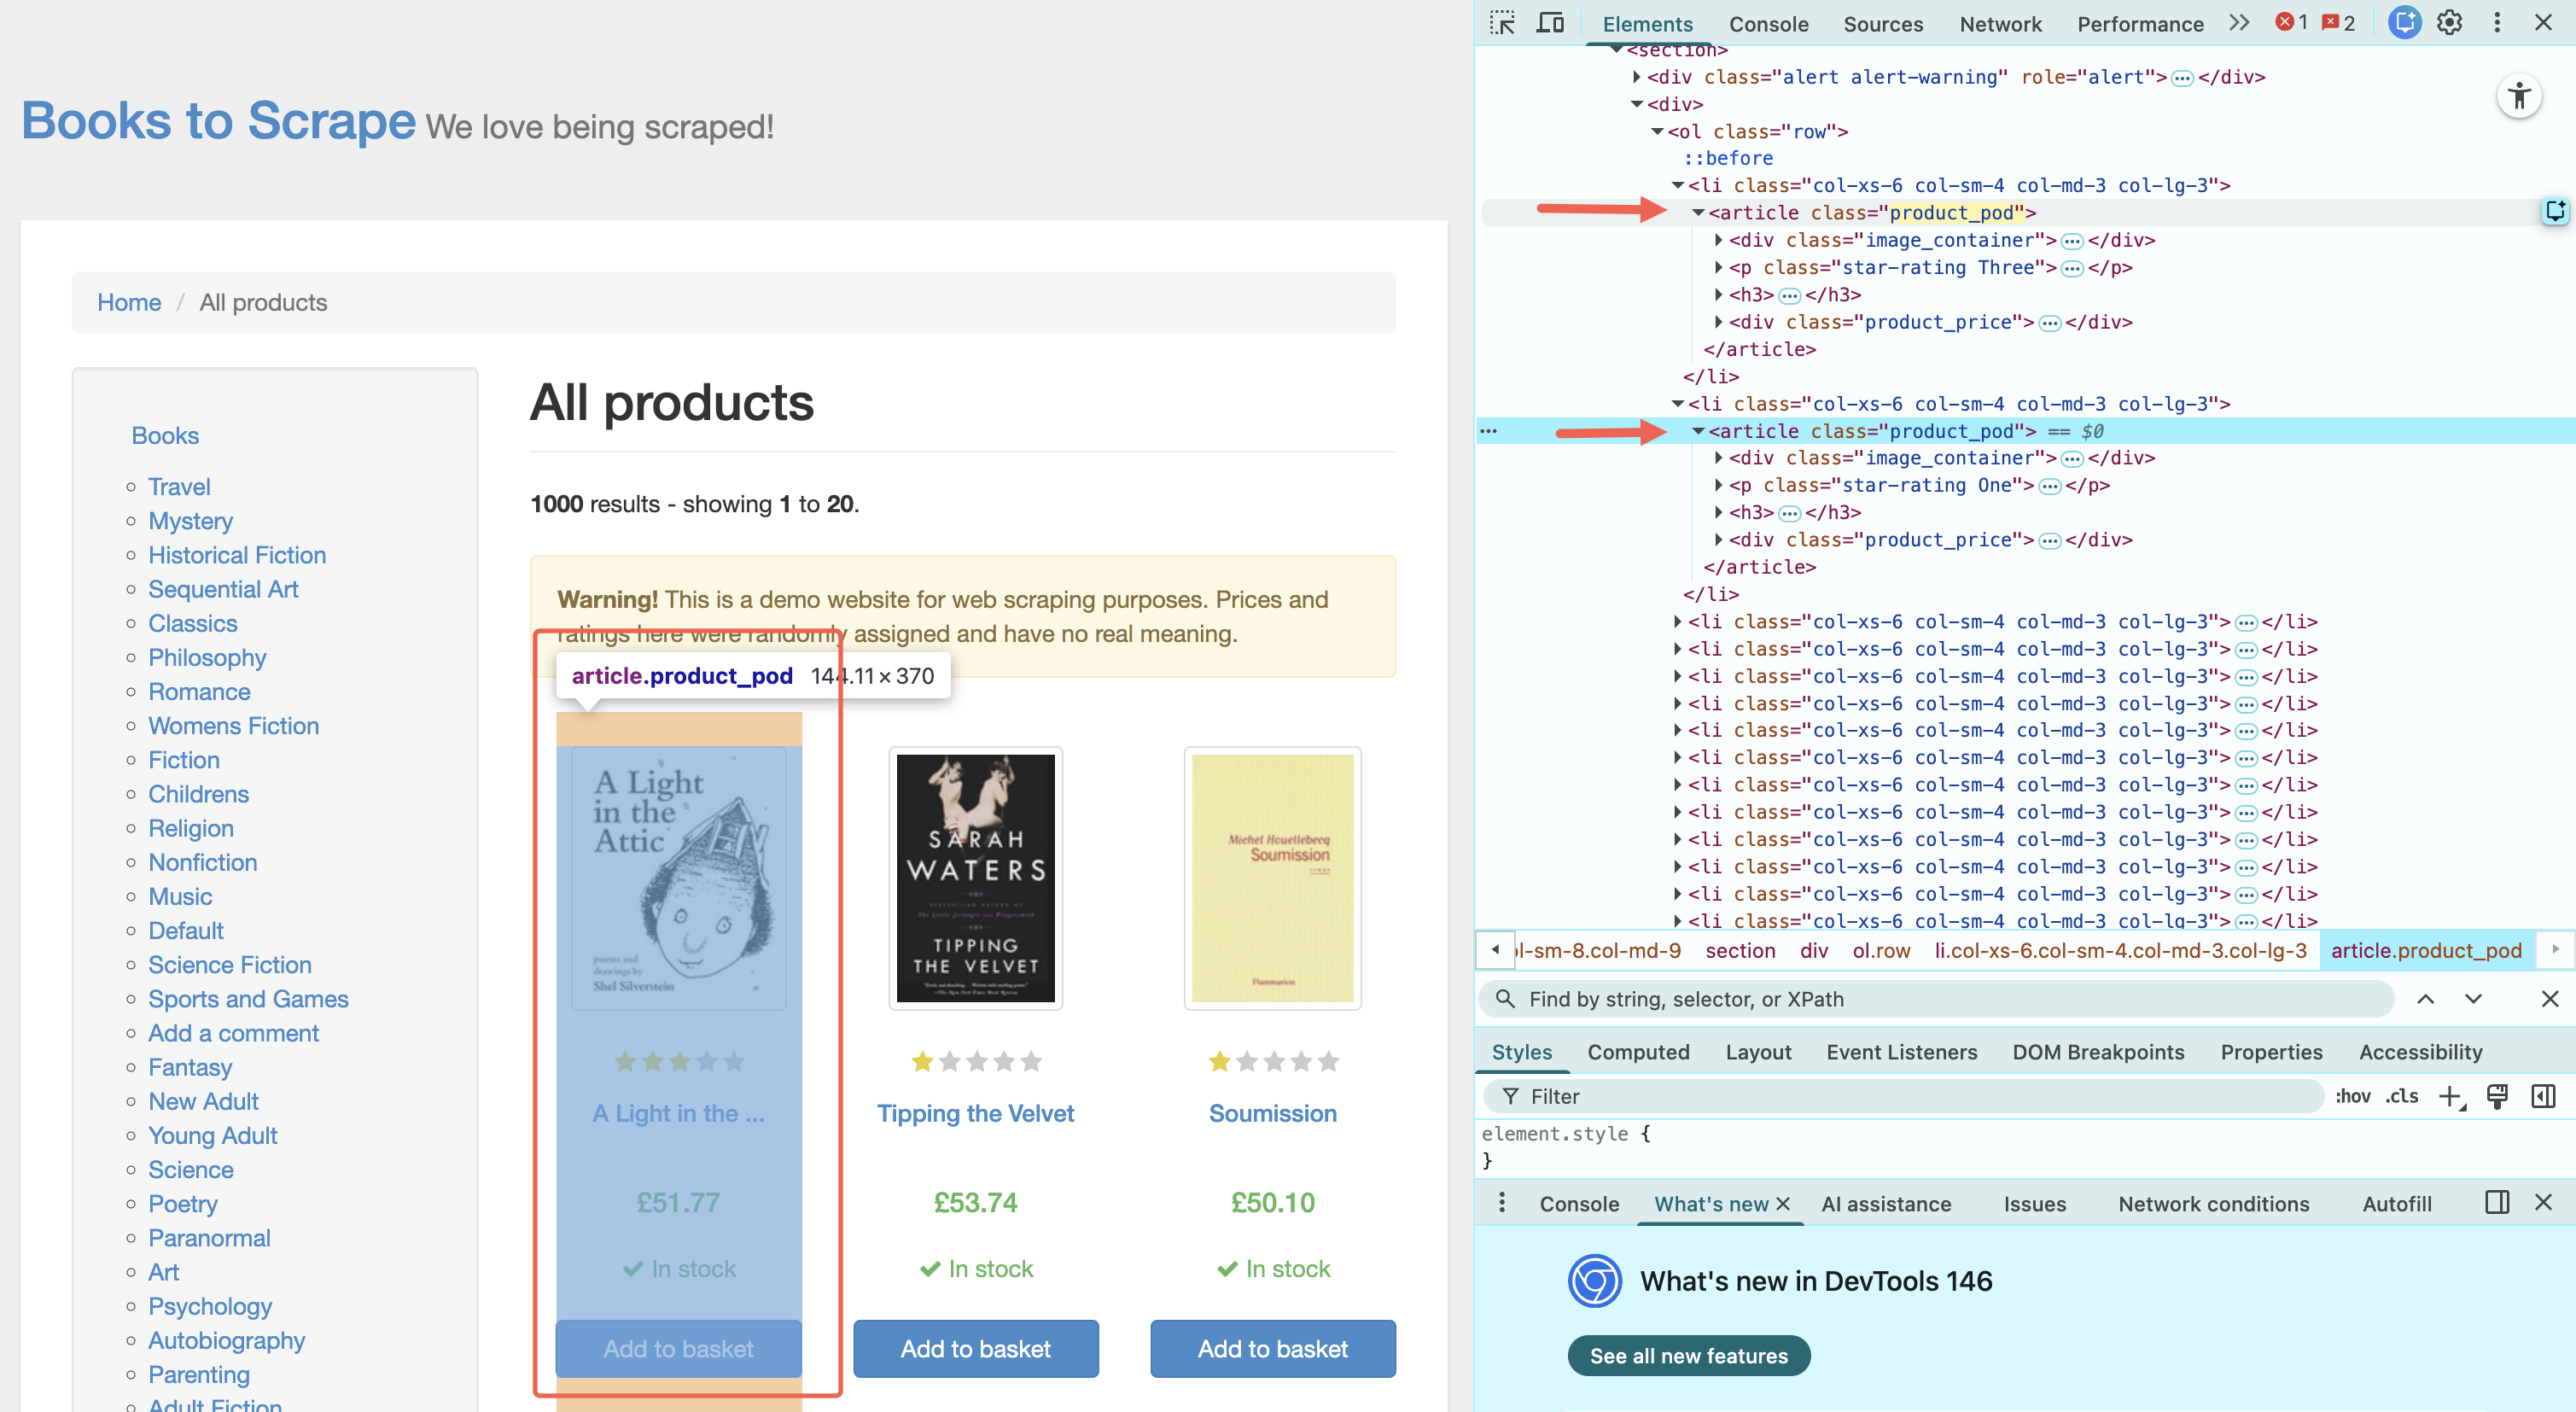Open the DOM Breakpoints tab
This screenshot has width=2576, height=1412.
click(2098, 1052)
